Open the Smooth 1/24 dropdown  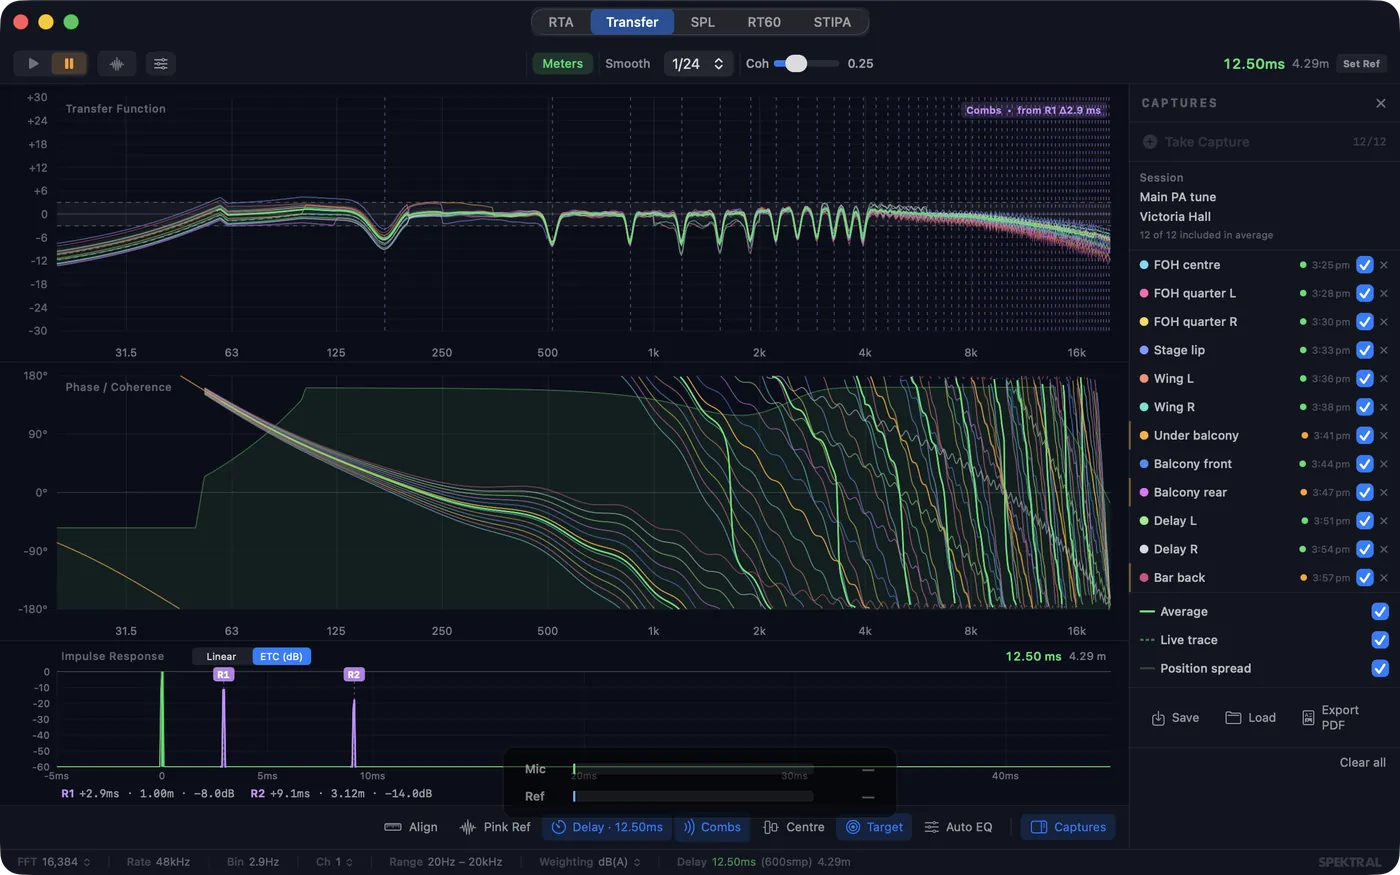click(x=698, y=63)
